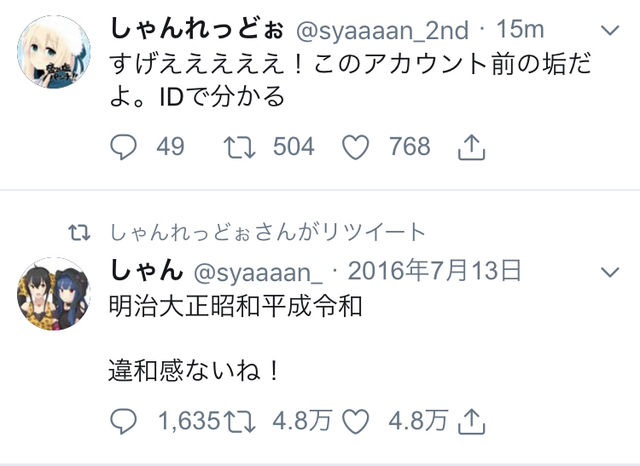Open options chevron on first tweet
The width and height of the screenshot is (640, 466).
pos(611,30)
